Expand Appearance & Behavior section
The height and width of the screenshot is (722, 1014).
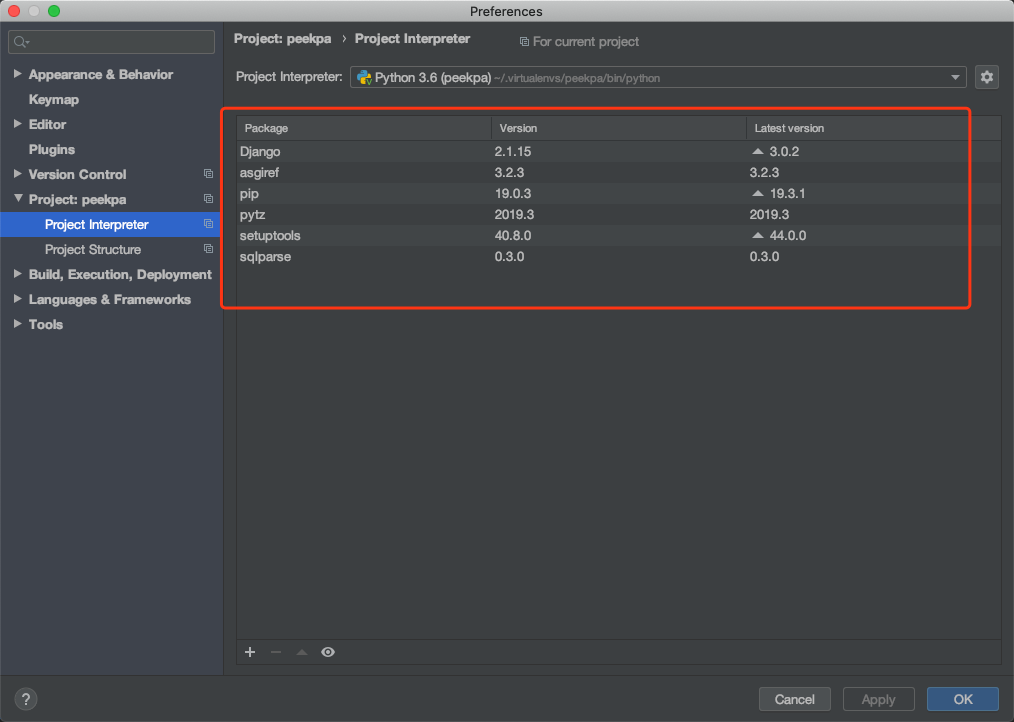pyautogui.click(x=17, y=74)
